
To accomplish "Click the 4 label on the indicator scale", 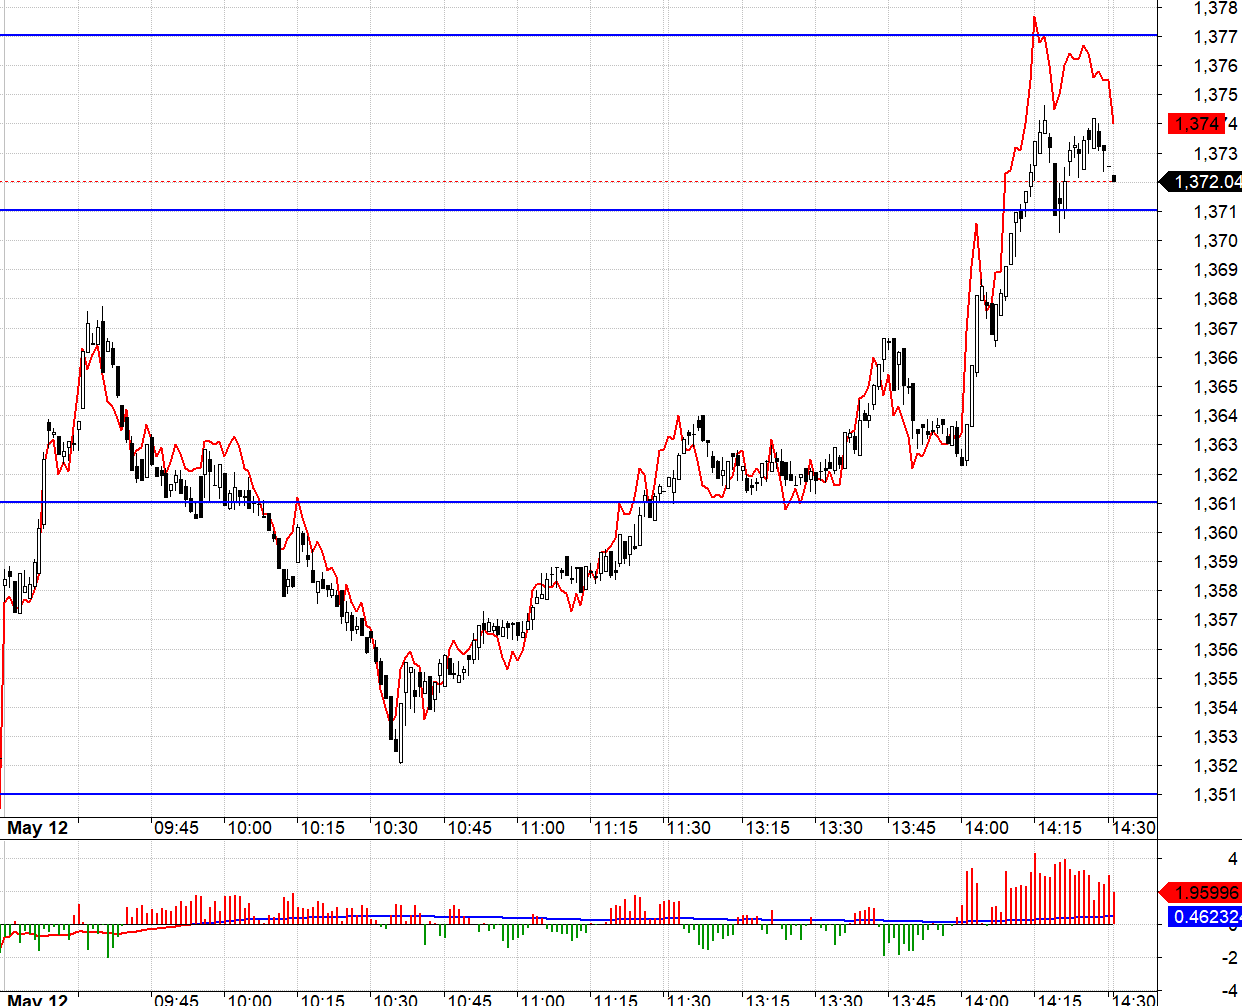I will point(1232,858).
